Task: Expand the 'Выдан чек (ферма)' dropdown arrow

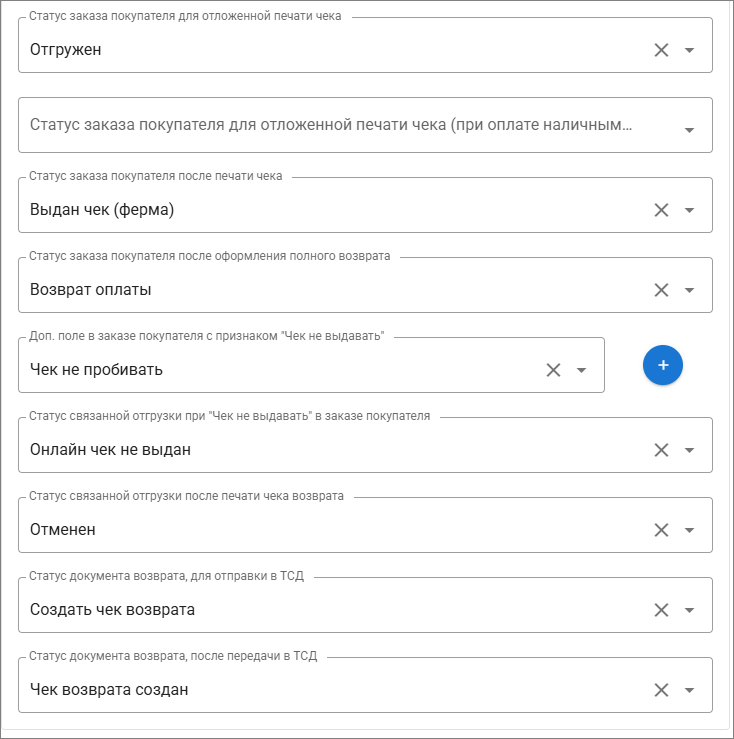Action: click(689, 210)
